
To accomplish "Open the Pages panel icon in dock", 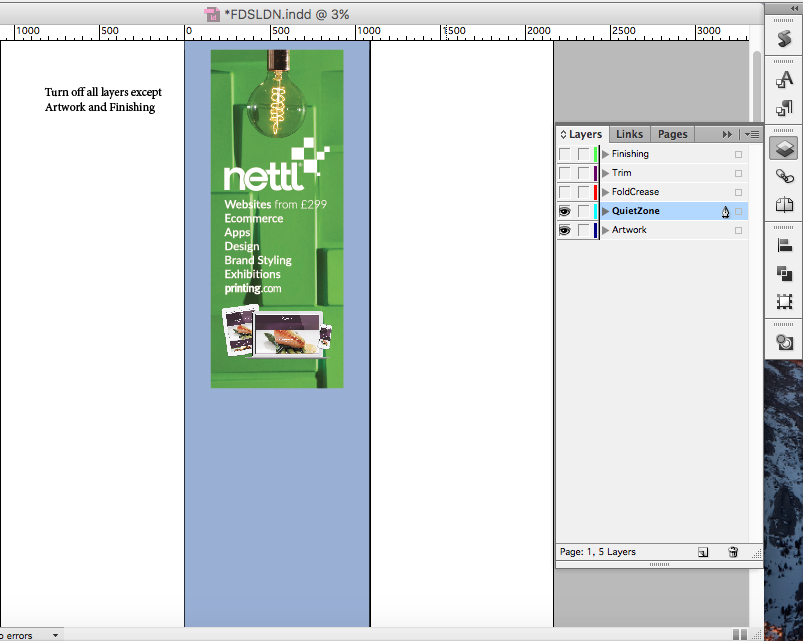I will coord(785,206).
